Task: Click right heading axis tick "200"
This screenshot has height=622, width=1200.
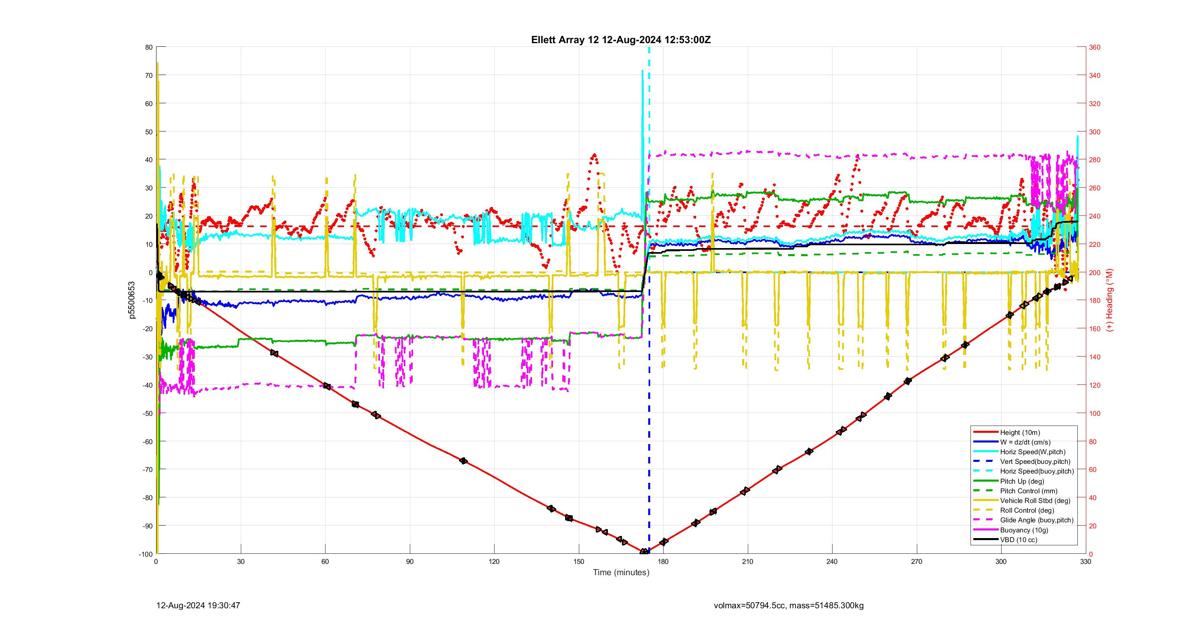Action: [1095, 273]
